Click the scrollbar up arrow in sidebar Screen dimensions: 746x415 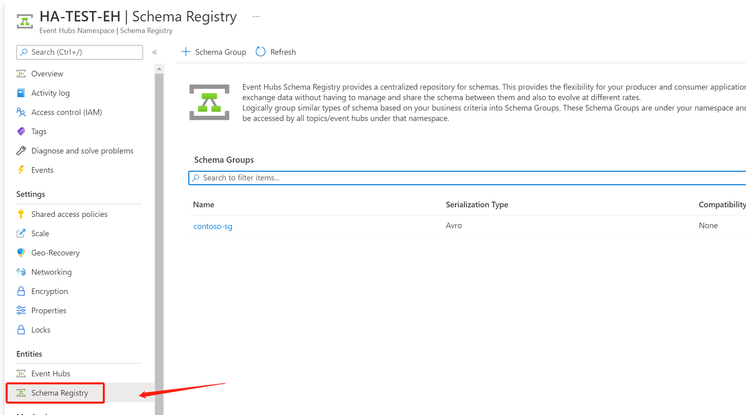click(159, 69)
